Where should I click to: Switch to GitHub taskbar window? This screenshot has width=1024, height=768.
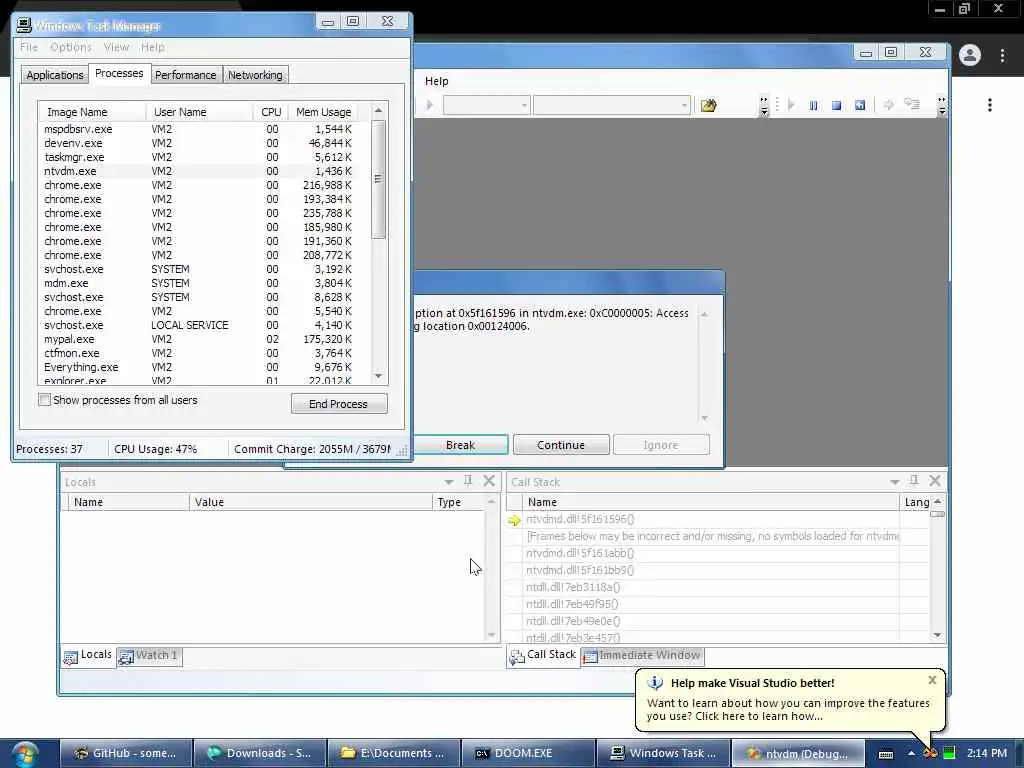pyautogui.click(x=127, y=754)
